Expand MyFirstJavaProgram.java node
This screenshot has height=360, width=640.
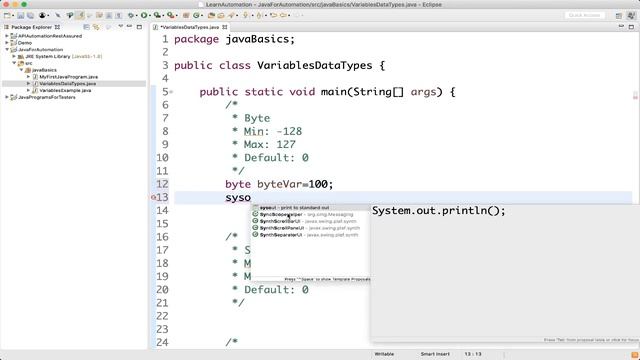28,77
